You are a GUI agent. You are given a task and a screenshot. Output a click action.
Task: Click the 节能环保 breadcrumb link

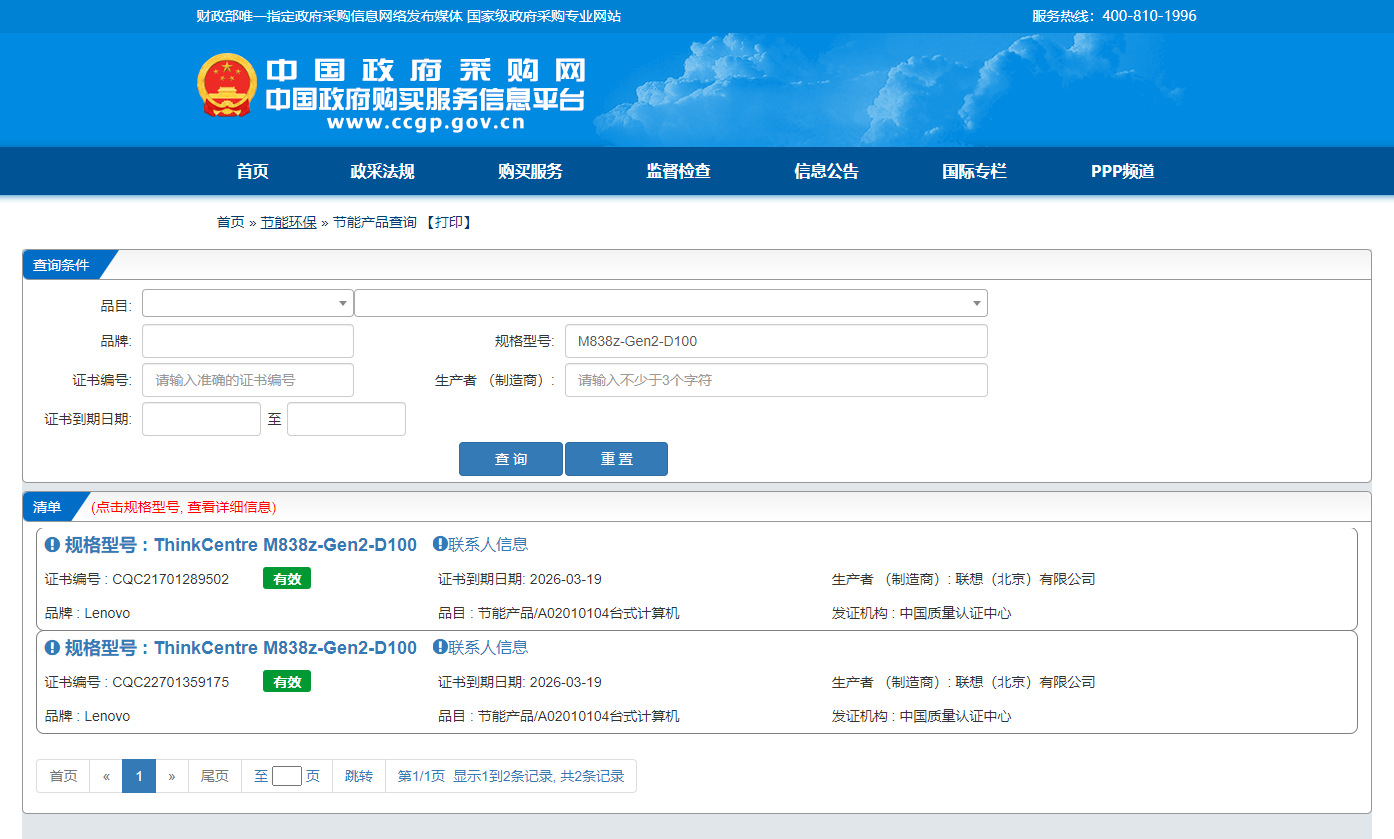tap(289, 222)
